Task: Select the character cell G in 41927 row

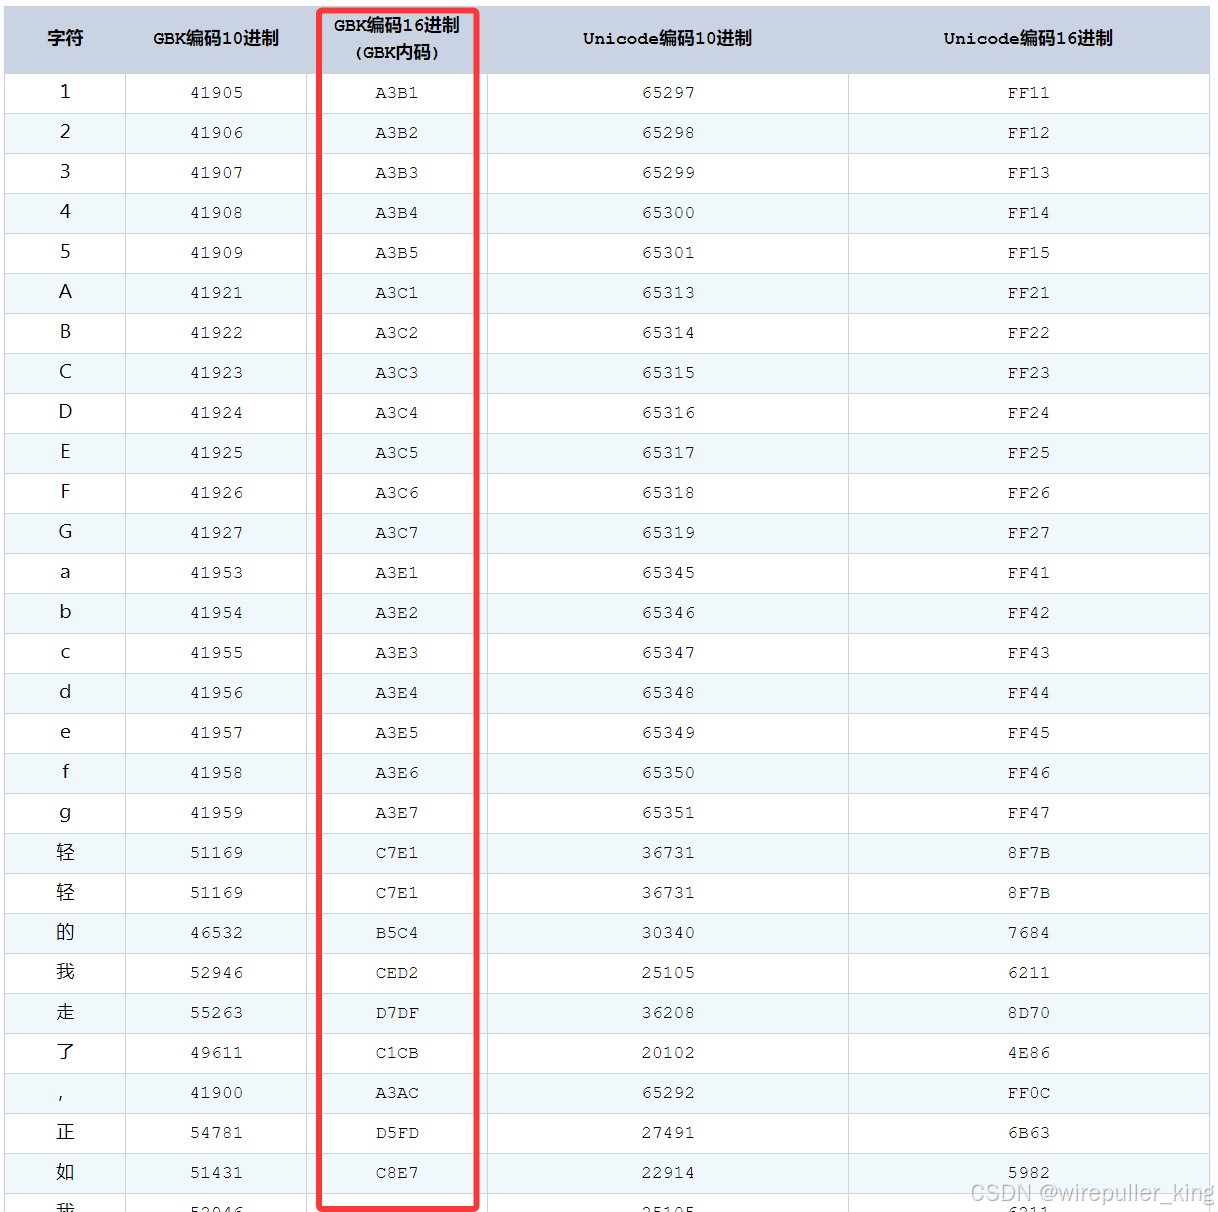Action: coord(65,533)
